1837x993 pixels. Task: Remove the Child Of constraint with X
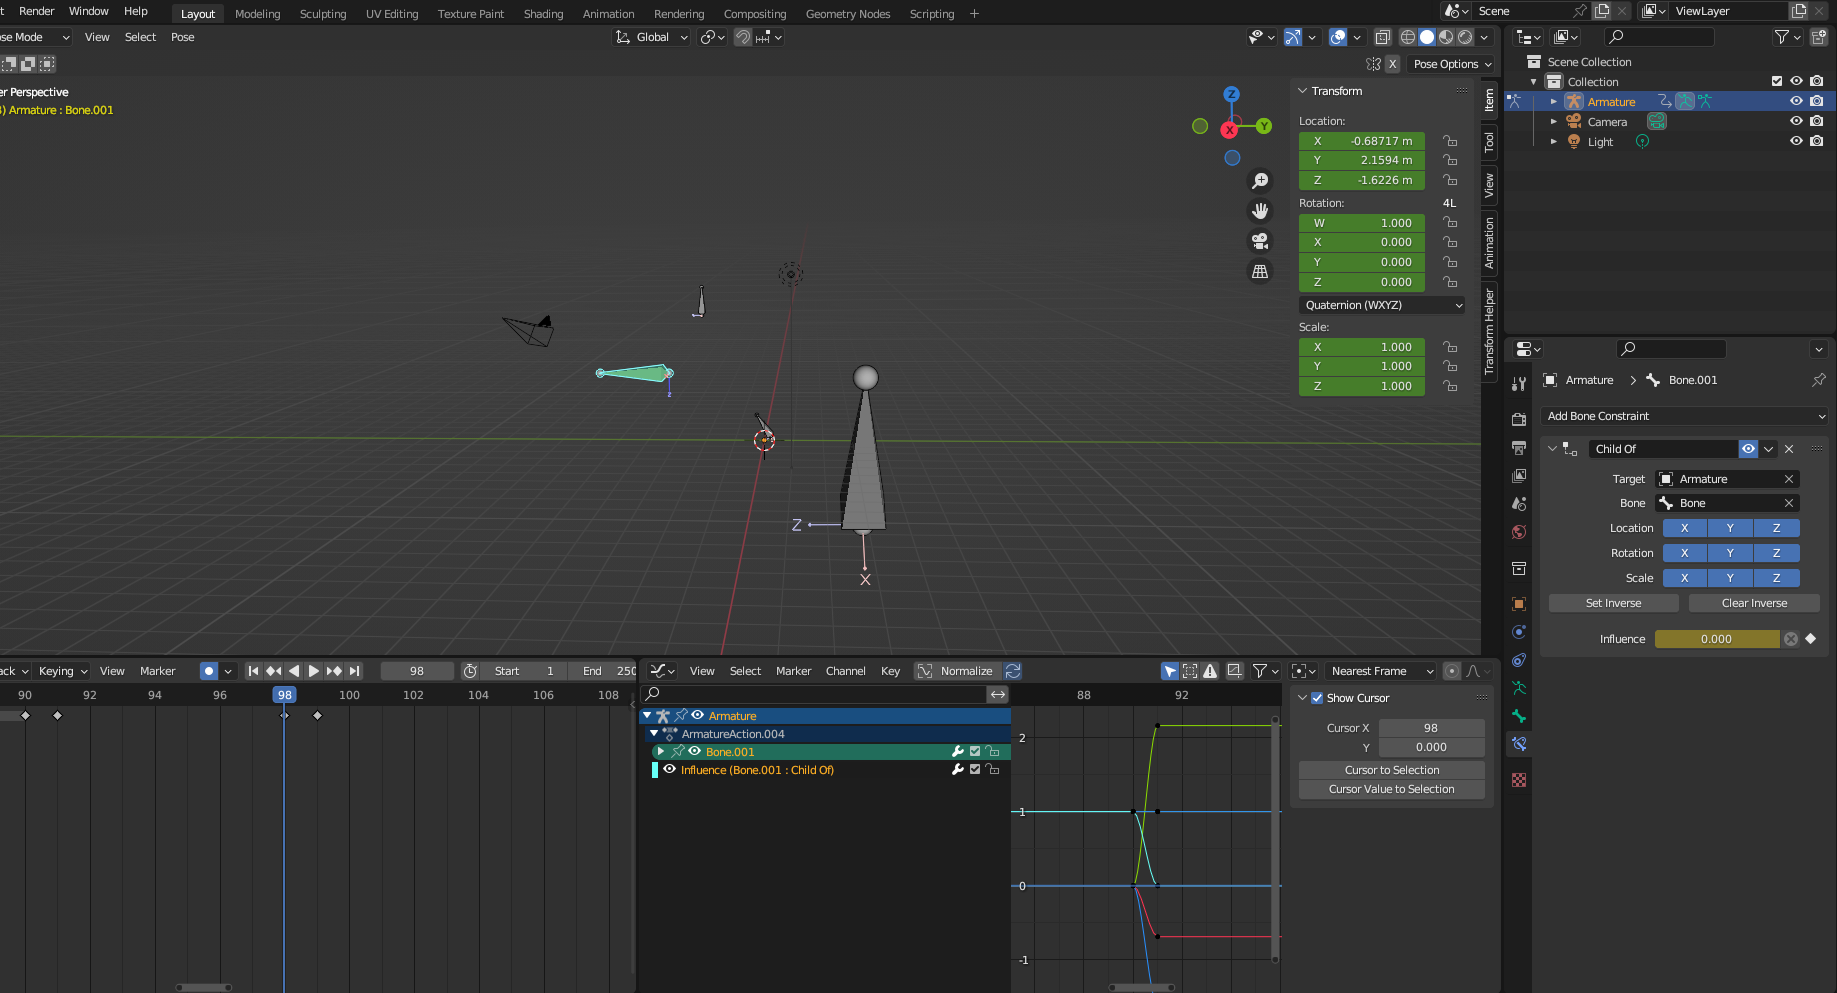coord(1789,449)
